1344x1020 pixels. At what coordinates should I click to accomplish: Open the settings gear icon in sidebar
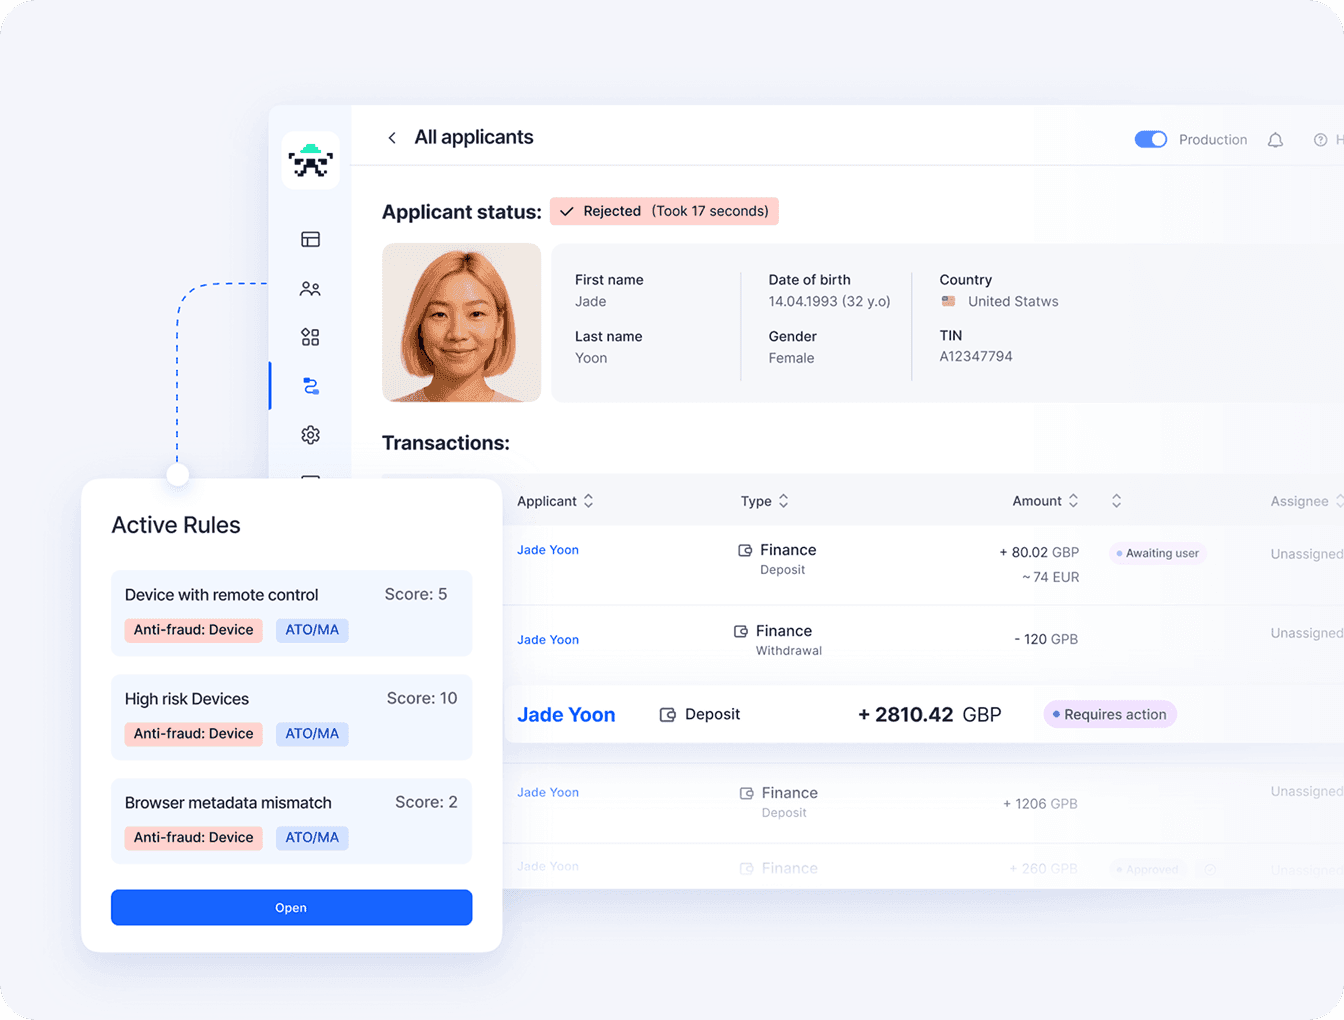pos(310,435)
